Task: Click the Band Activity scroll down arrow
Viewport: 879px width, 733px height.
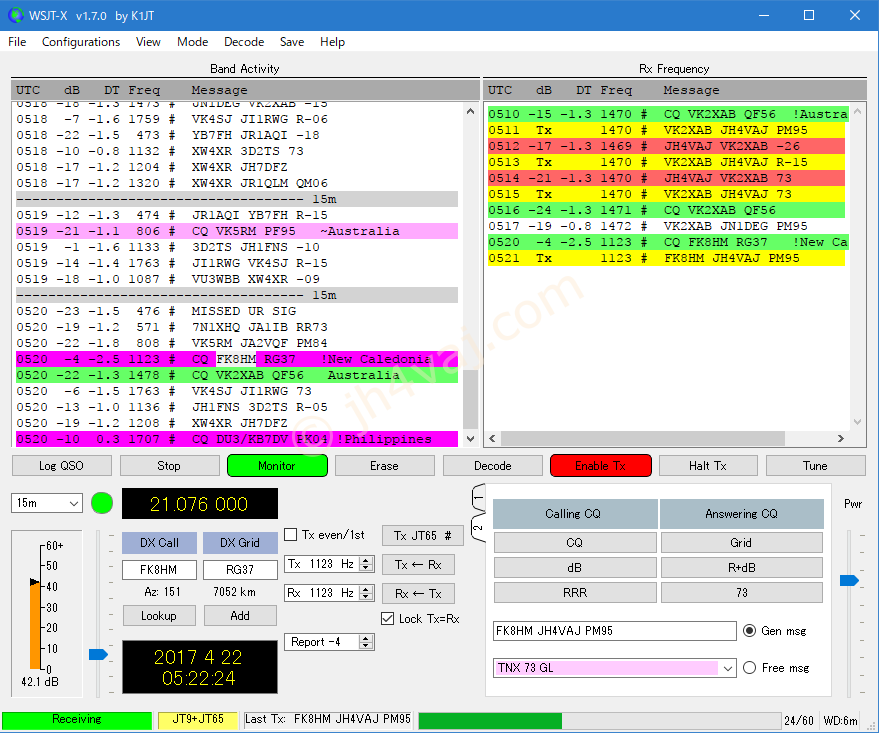Action: click(470, 439)
